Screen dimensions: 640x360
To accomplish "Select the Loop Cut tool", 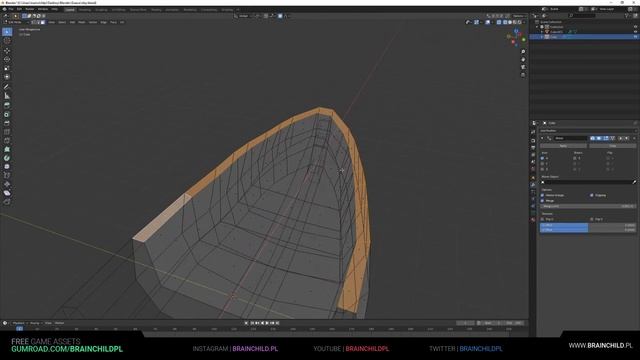I will click(7, 132).
